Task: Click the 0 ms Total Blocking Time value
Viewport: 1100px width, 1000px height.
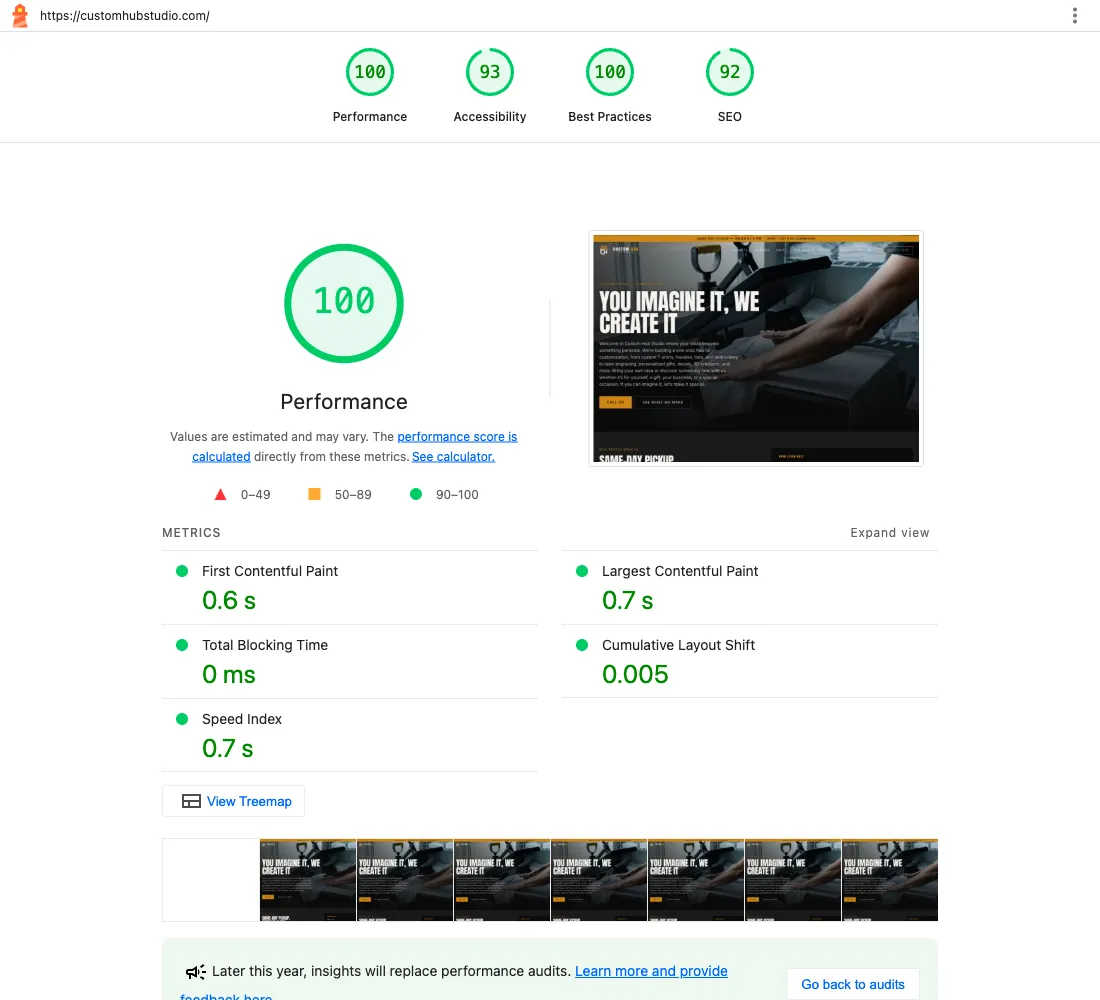Action: coord(229,674)
